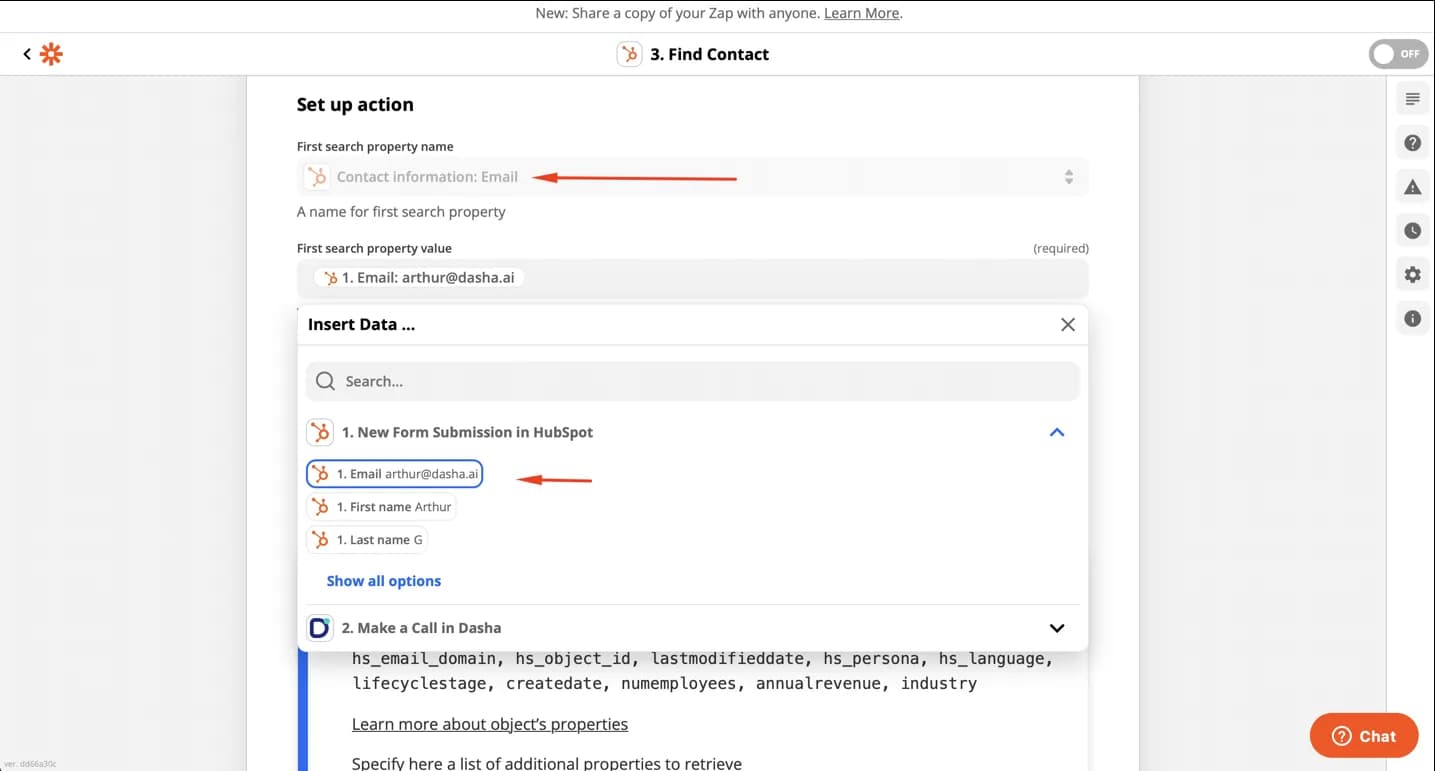The width and height of the screenshot is (1435, 771).
Task: Click the Set up action heading
Action: coord(355,105)
